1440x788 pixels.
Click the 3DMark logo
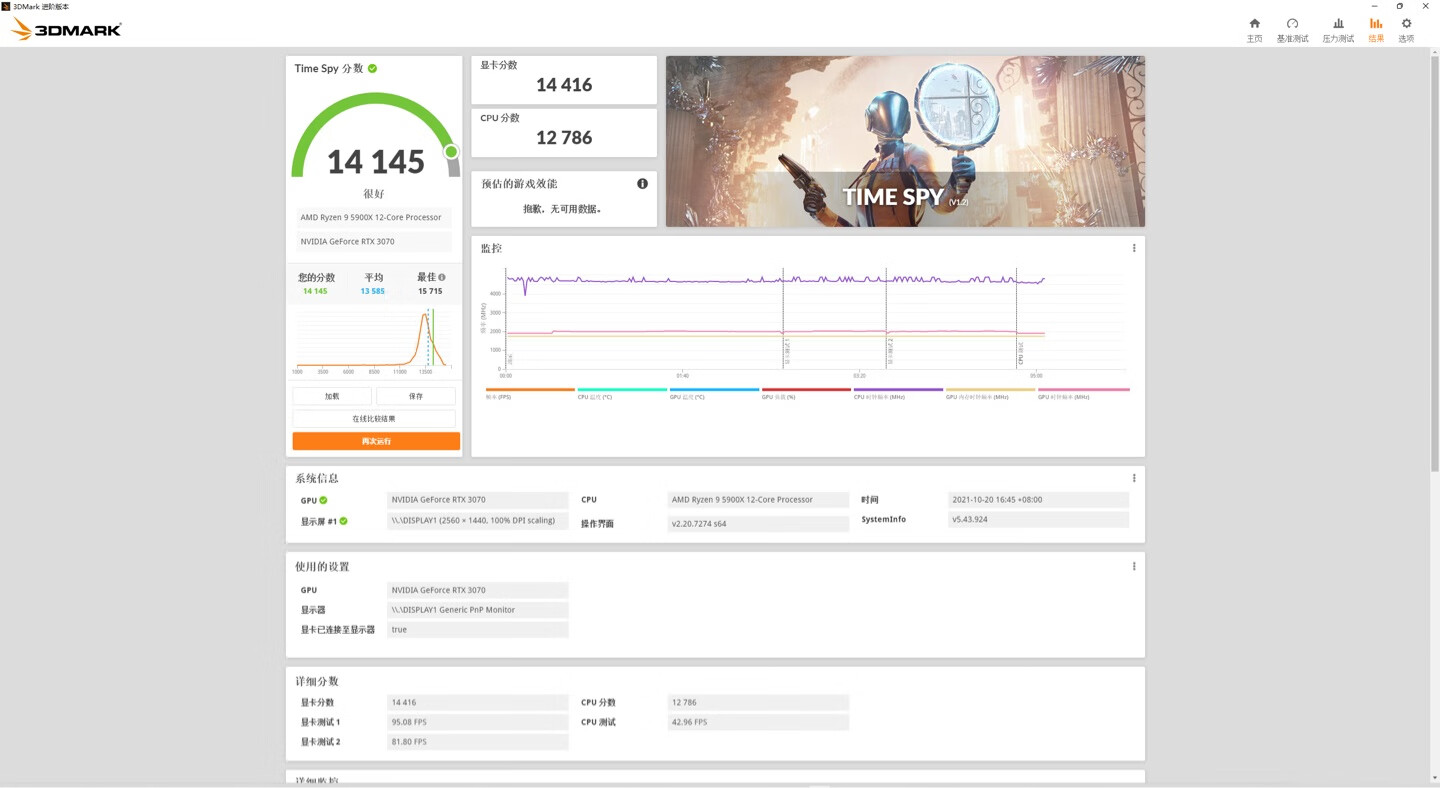click(65, 29)
